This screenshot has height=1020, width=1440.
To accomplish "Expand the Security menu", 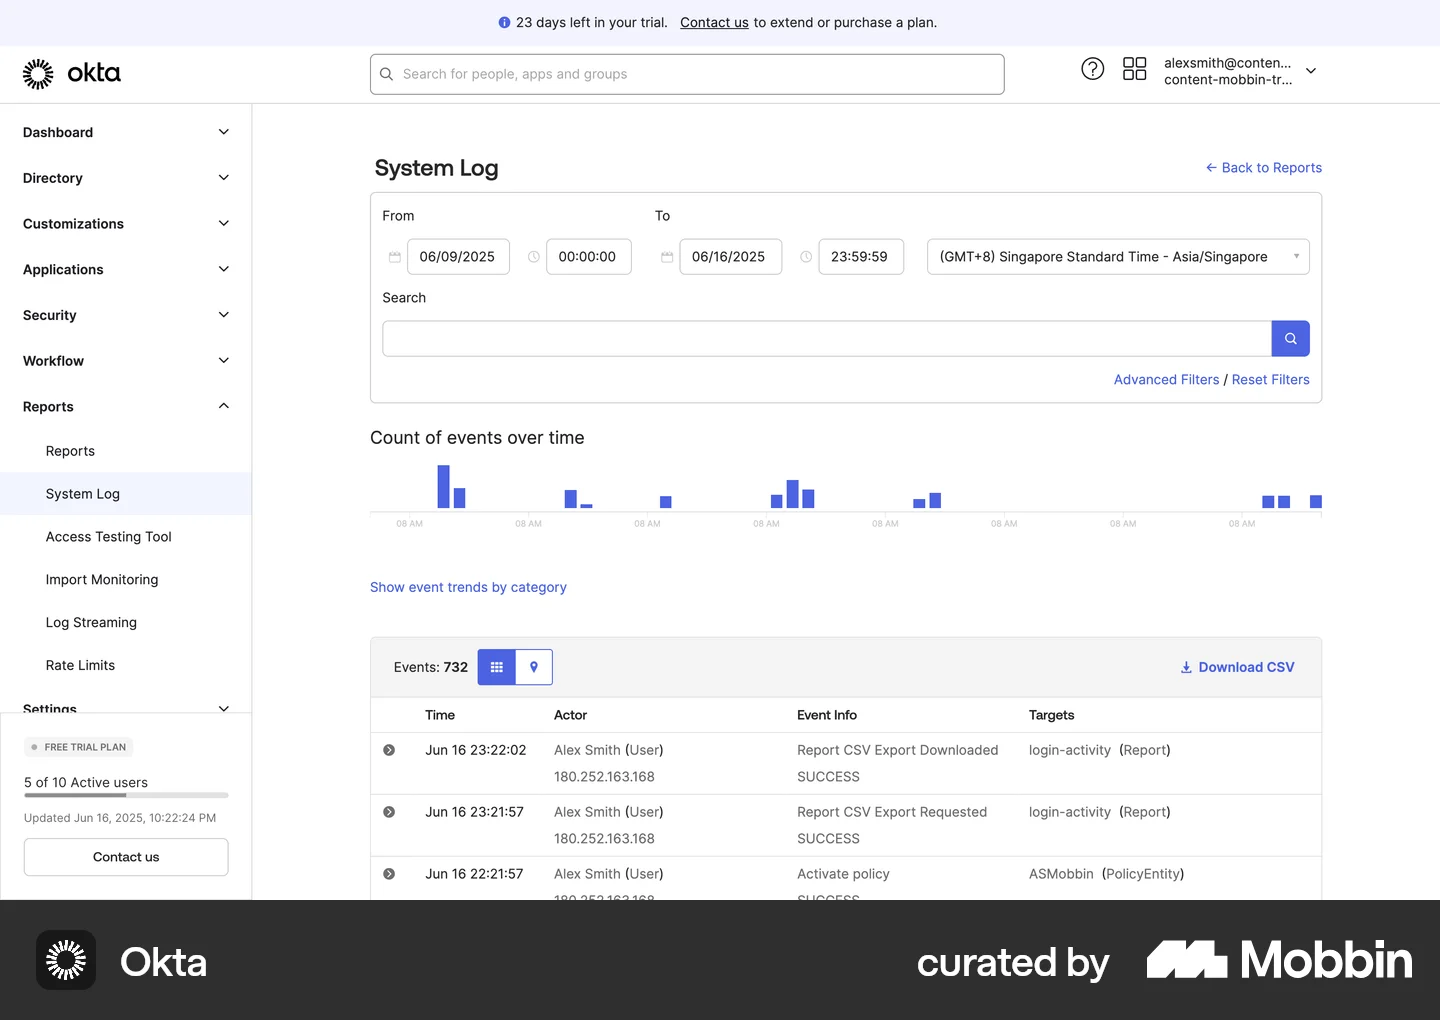I will [x=126, y=315].
